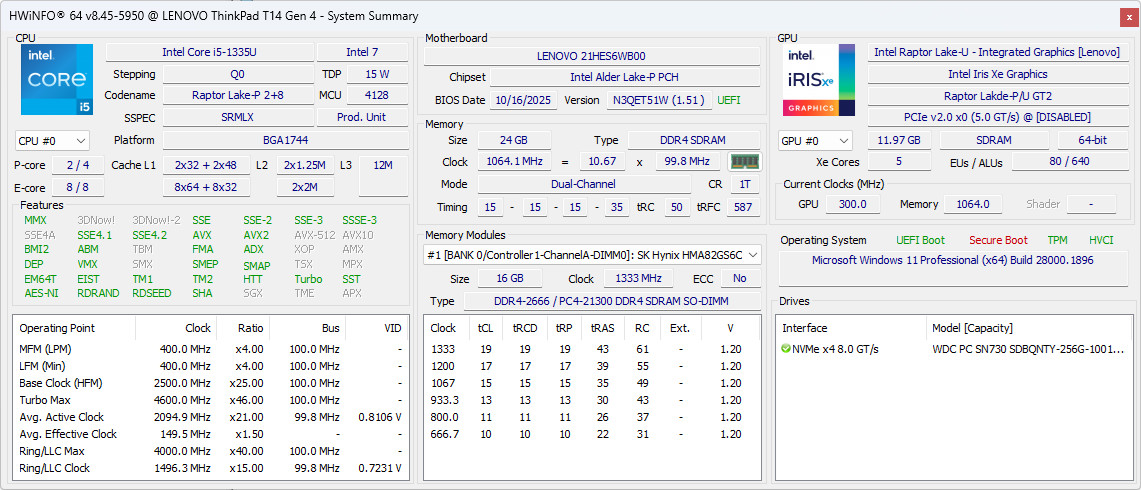Click the 10/16/2025 BIOS date field

tap(524, 100)
